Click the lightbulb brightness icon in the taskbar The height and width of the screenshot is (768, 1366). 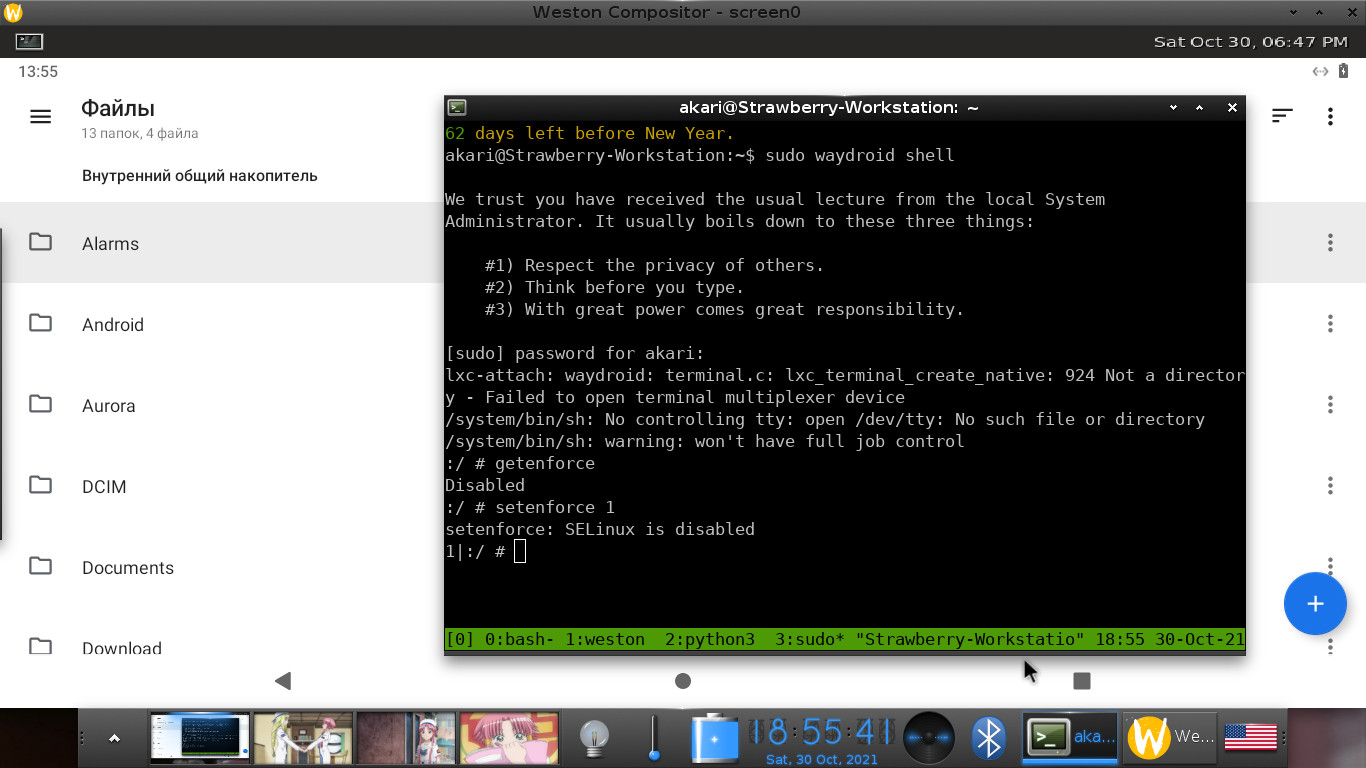click(593, 737)
